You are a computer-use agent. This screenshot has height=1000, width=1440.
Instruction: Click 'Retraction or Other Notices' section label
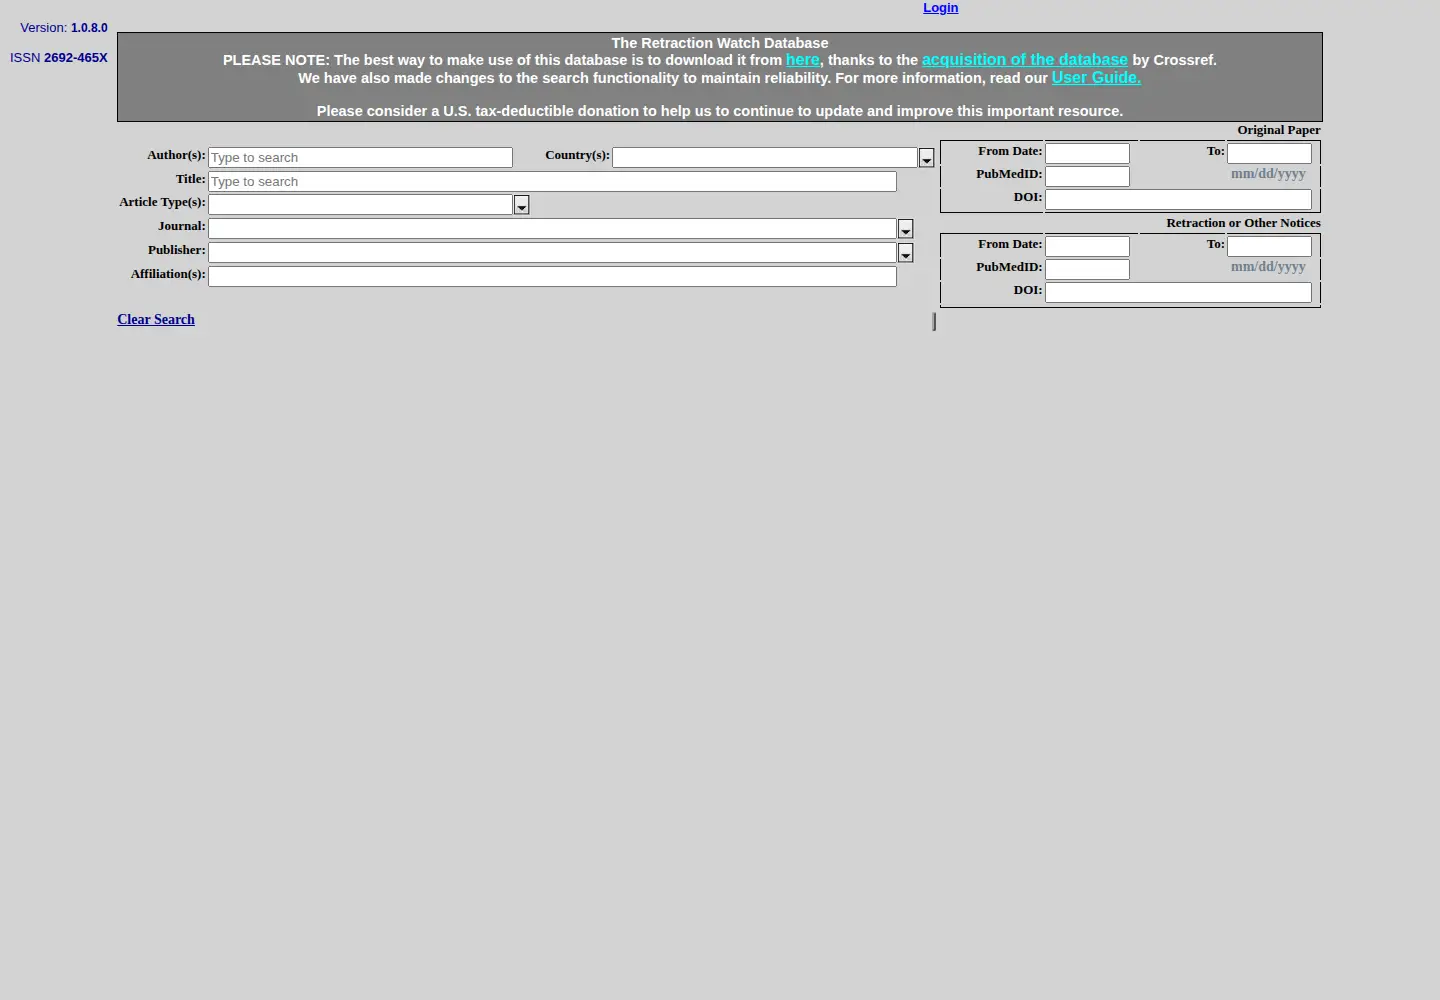point(1243,223)
